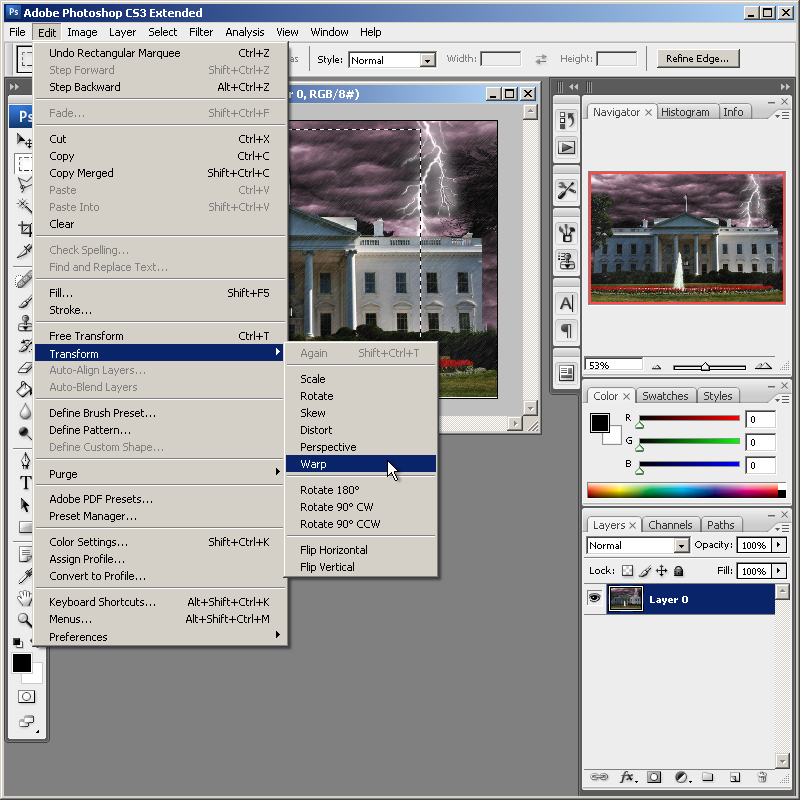Expand the Preferences submenu
Viewport: 800px width, 800px height.
pos(160,636)
